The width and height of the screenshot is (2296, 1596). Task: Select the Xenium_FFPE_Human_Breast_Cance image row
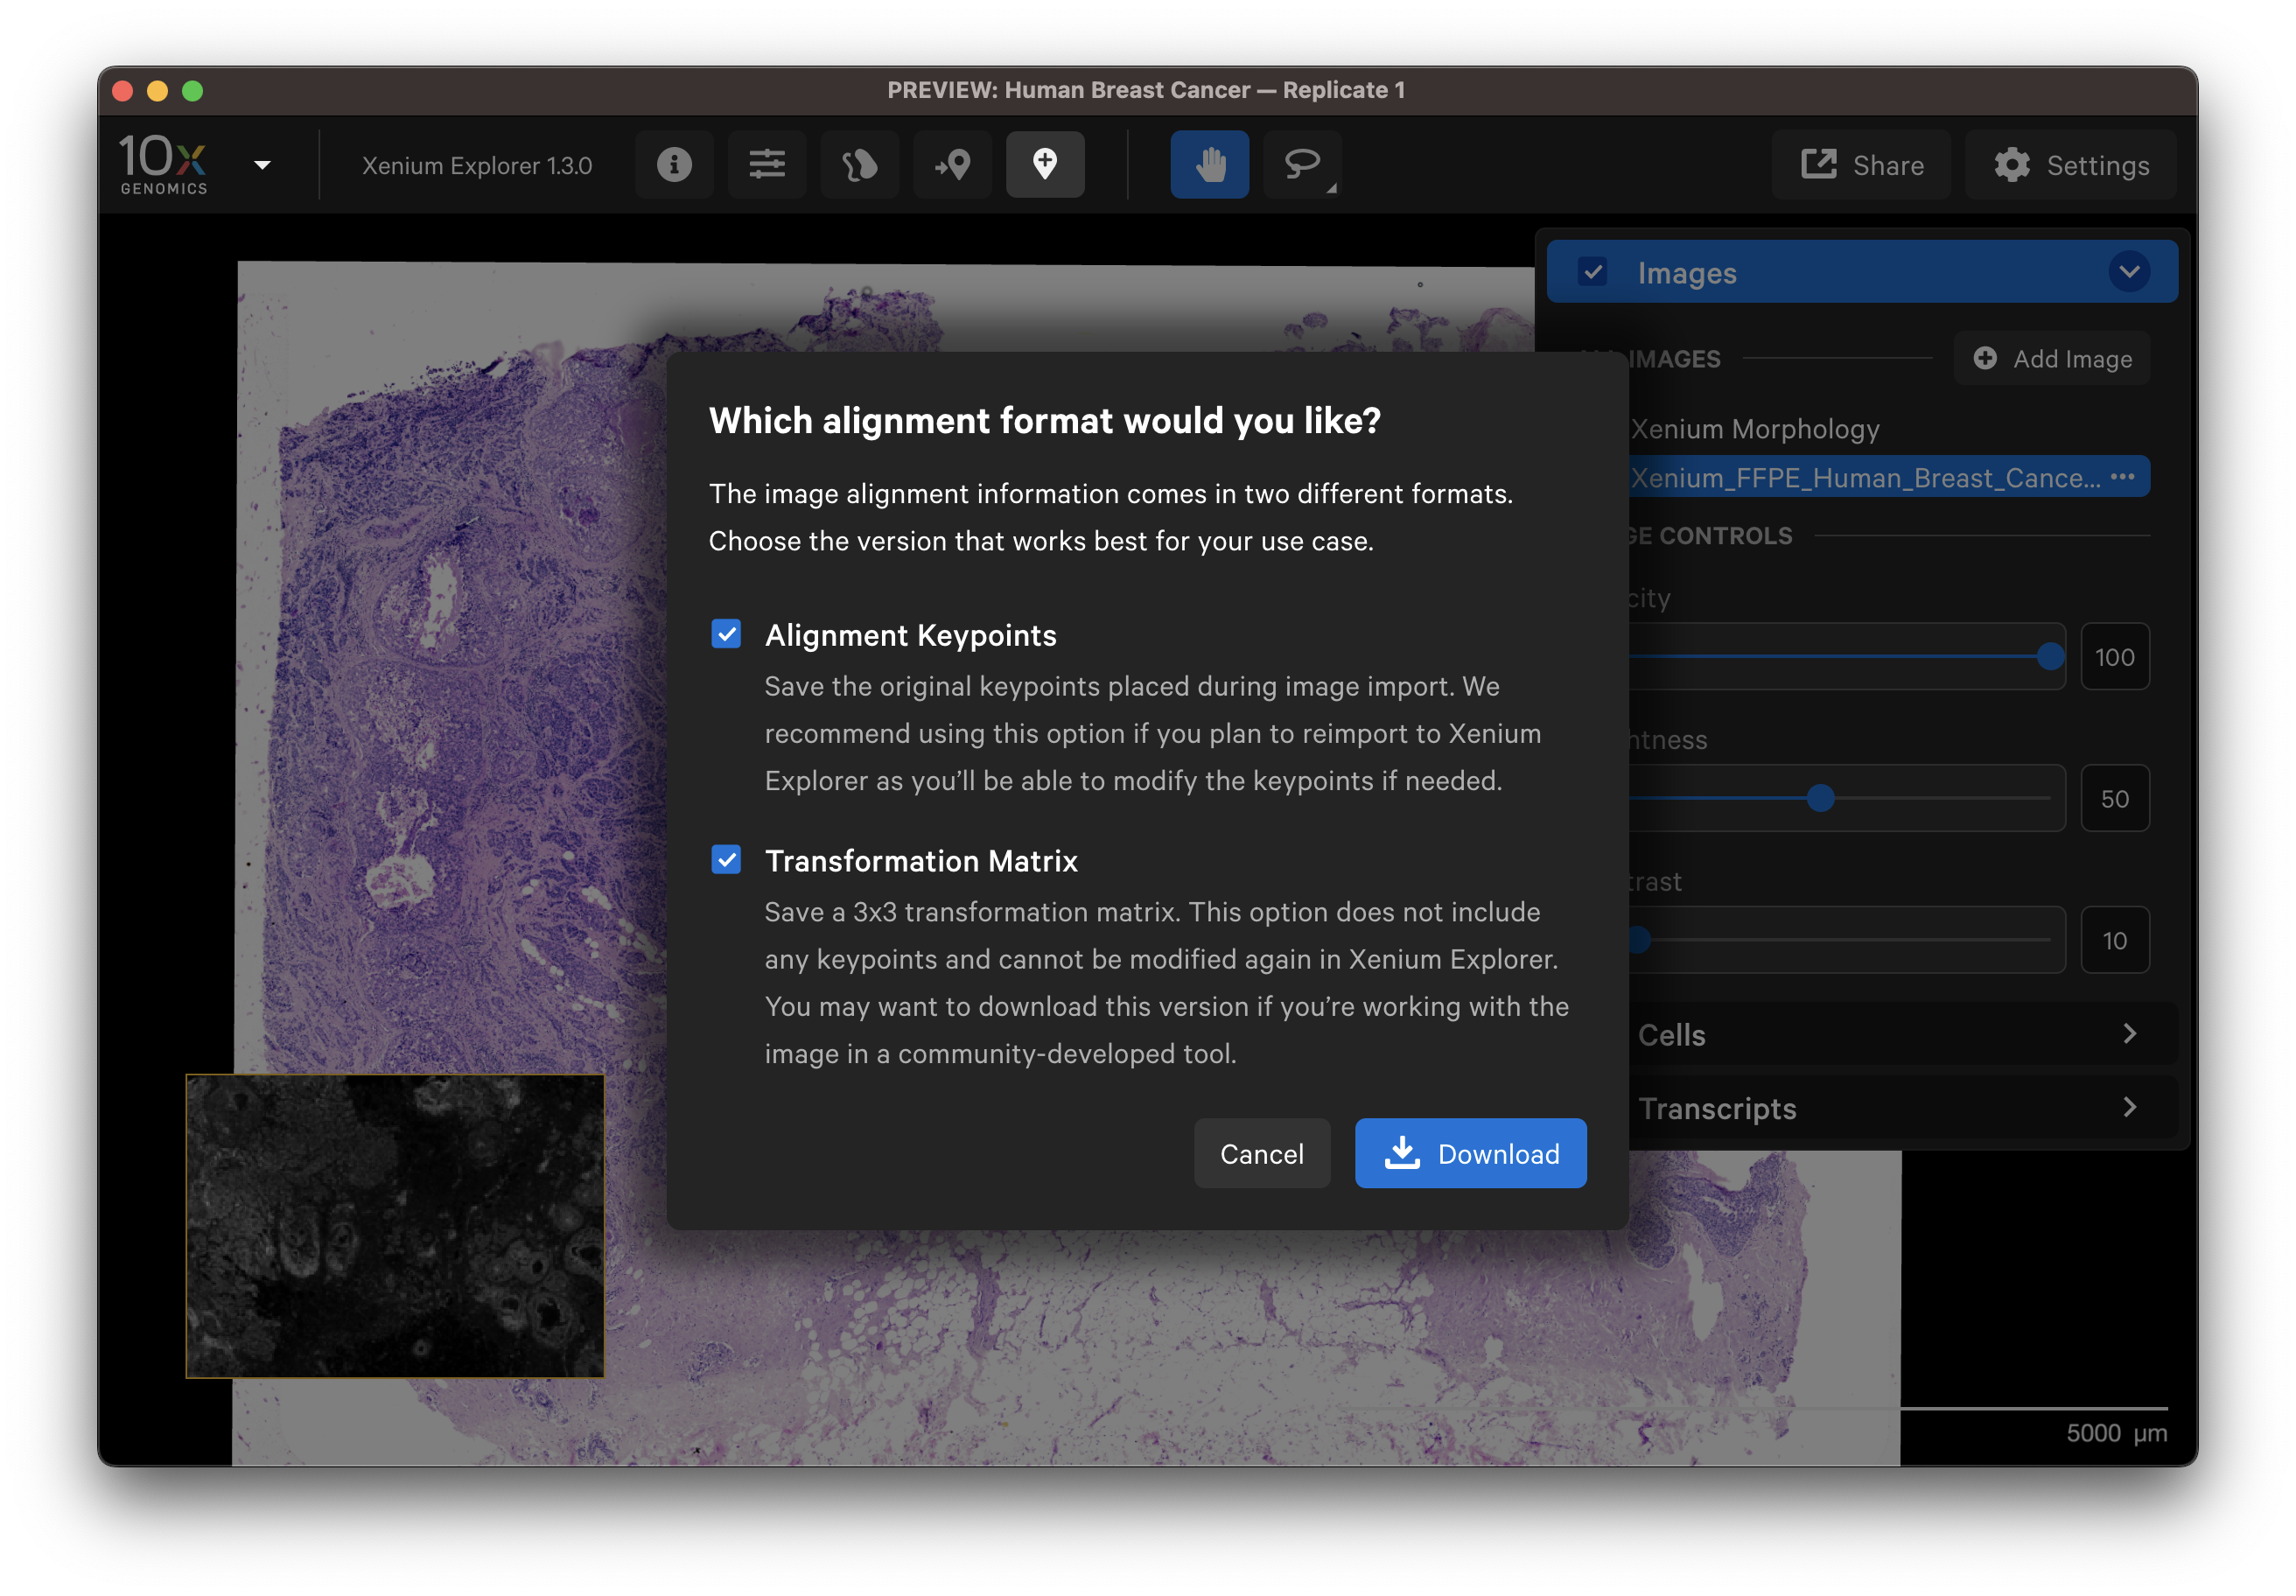(1888, 477)
